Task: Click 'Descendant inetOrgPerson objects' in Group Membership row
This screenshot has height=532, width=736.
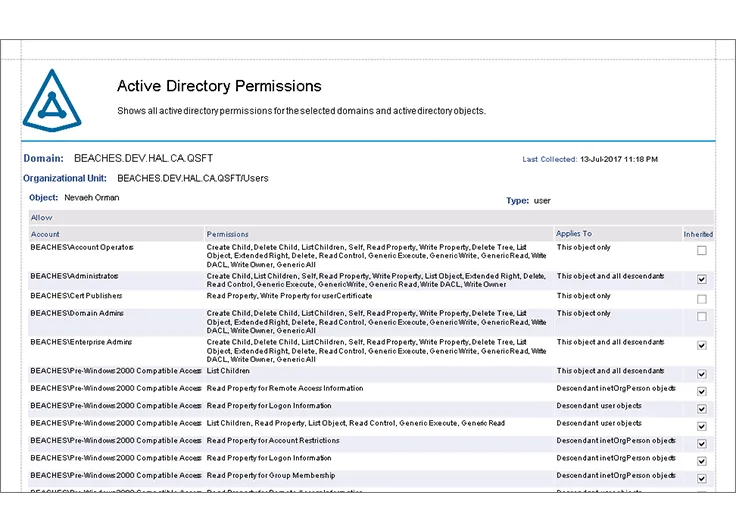Action: click(x=616, y=475)
